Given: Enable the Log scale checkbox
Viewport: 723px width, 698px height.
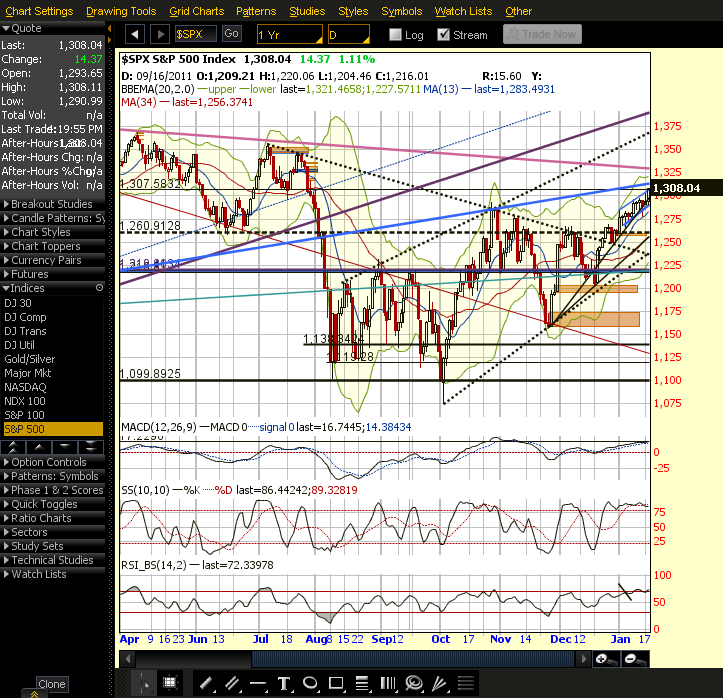Looking at the screenshot, I should (x=396, y=35).
